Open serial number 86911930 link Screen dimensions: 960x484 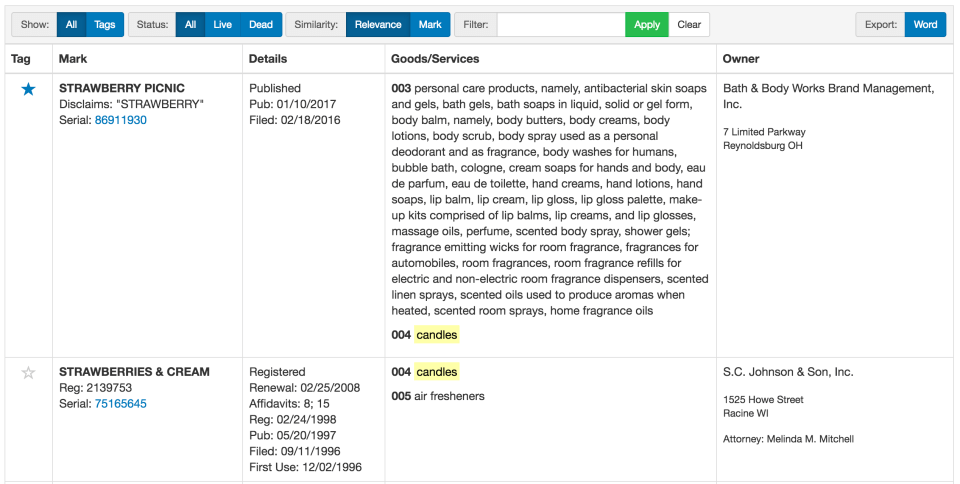coord(120,120)
